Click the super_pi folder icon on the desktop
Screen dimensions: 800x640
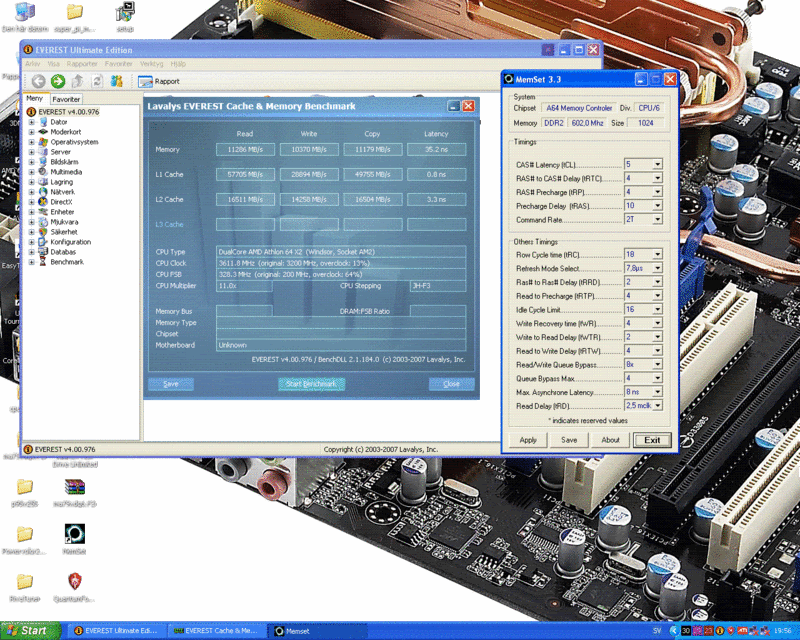pos(75,12)
